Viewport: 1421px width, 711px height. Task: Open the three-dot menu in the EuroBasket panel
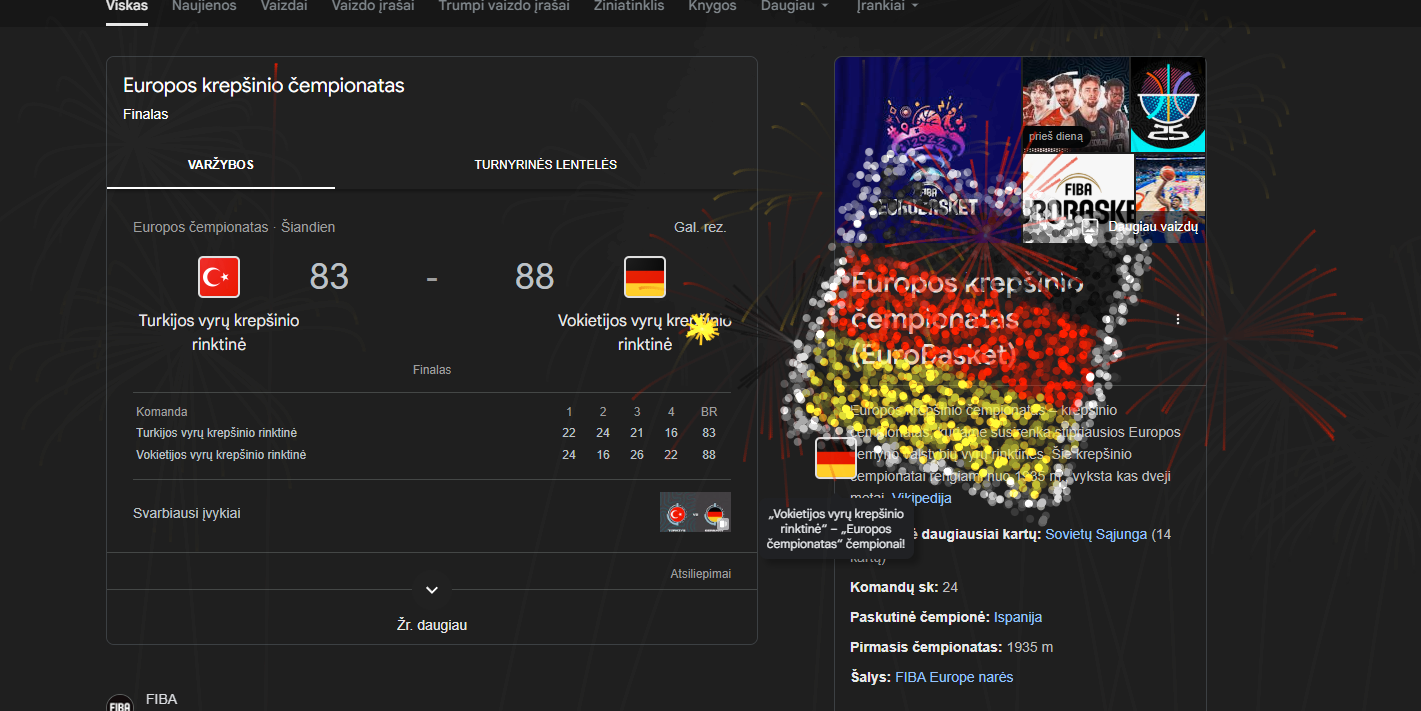click(1178, 319)
